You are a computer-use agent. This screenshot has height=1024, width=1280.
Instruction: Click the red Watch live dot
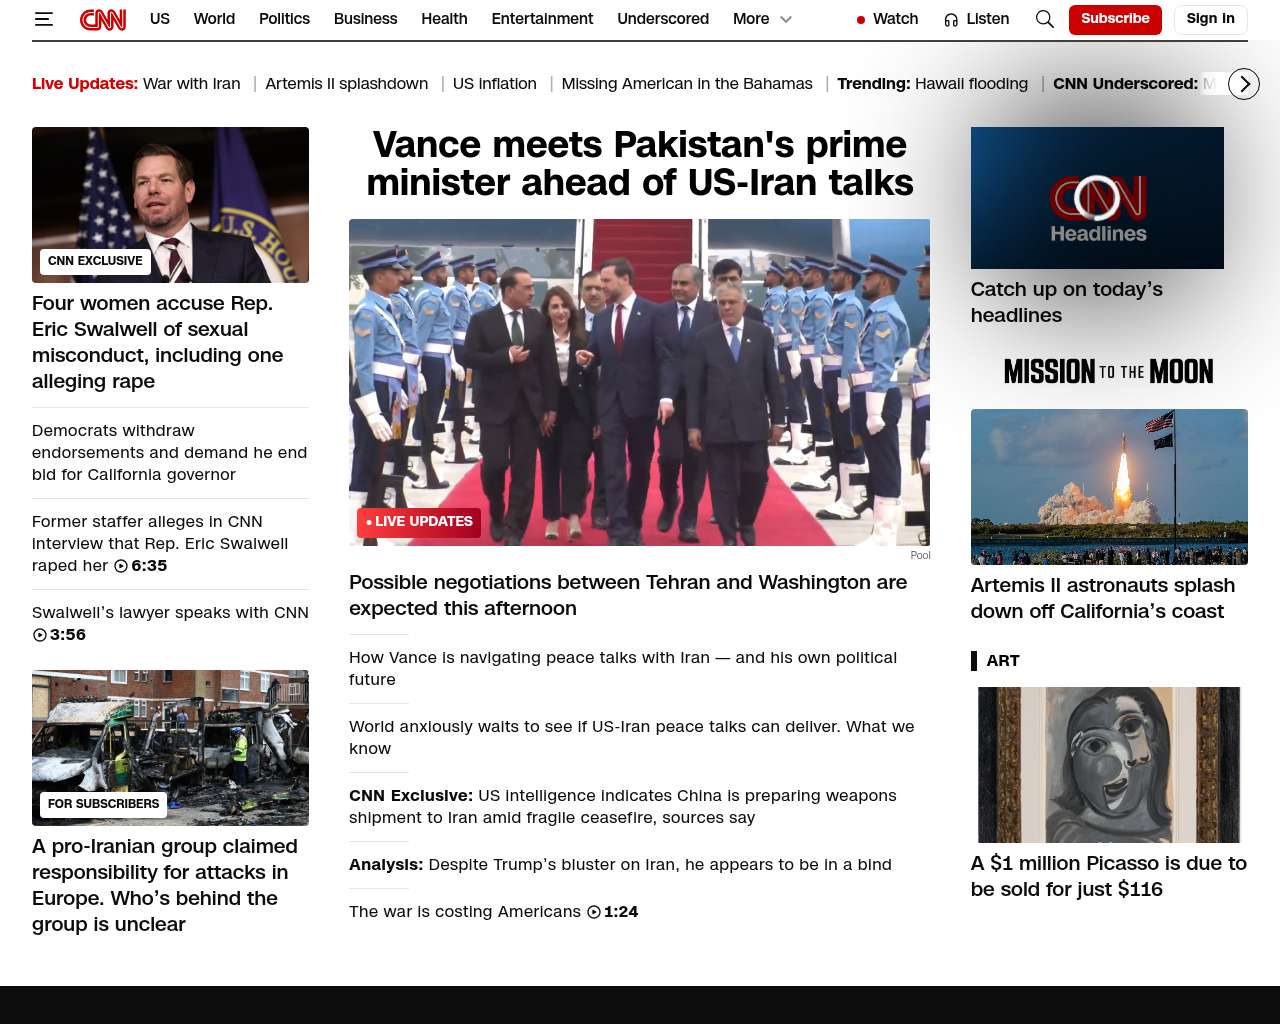860,20
